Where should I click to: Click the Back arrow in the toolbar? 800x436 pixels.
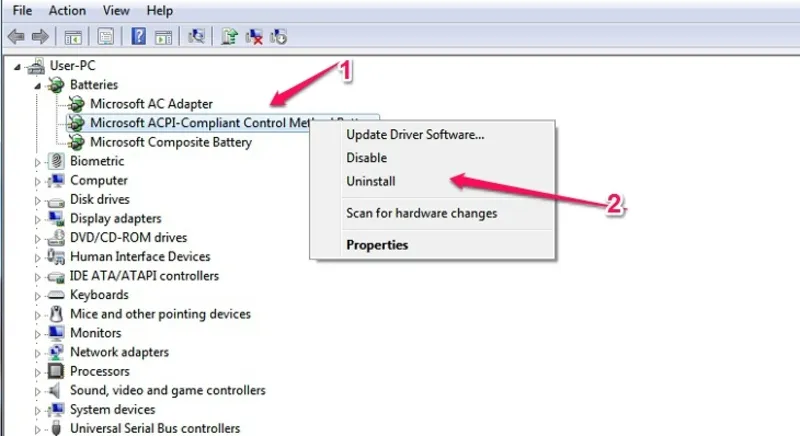15,37
